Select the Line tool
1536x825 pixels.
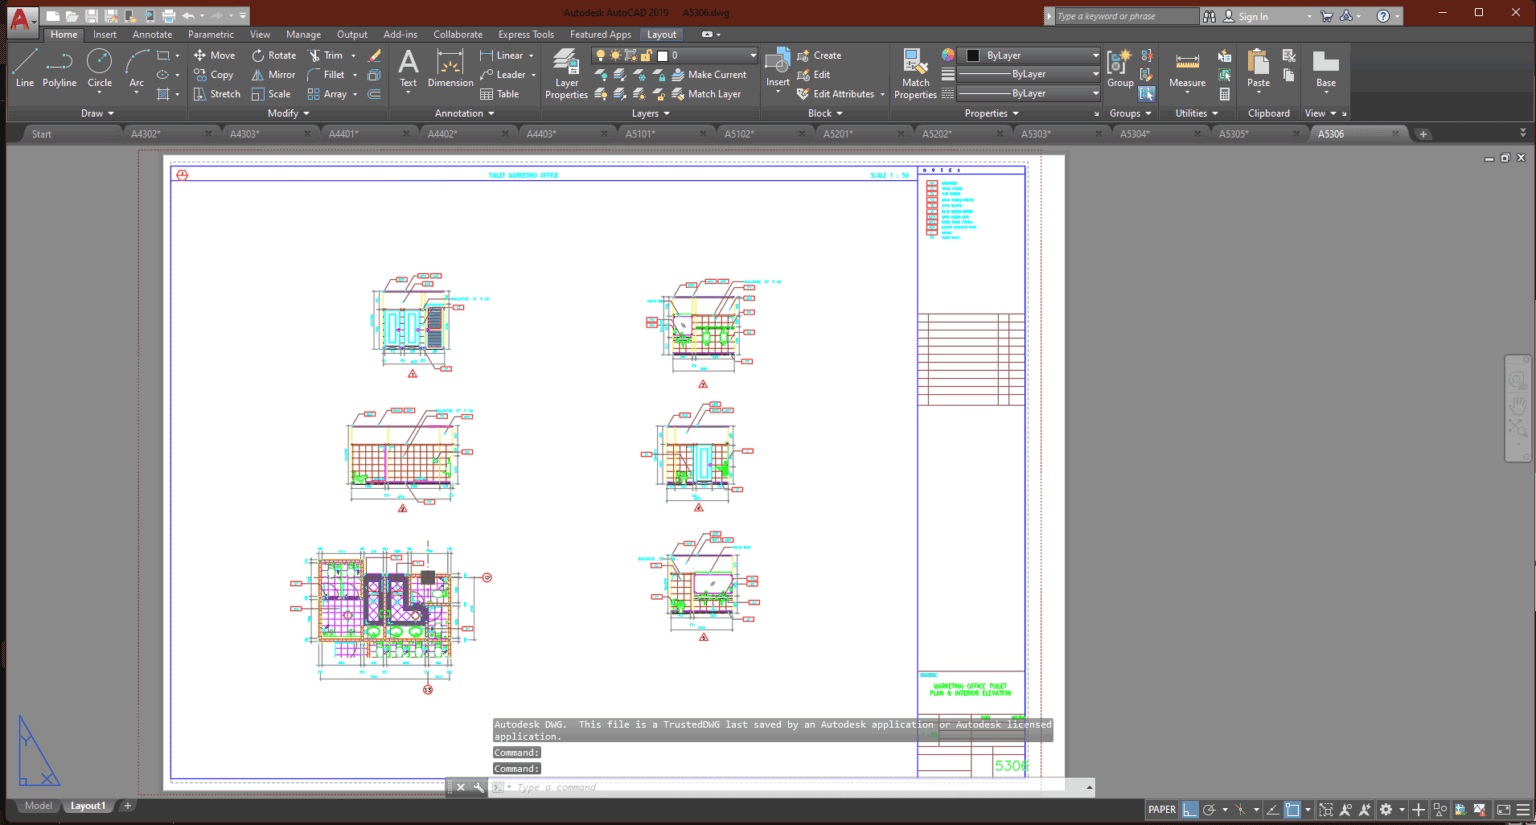point(24,68)
